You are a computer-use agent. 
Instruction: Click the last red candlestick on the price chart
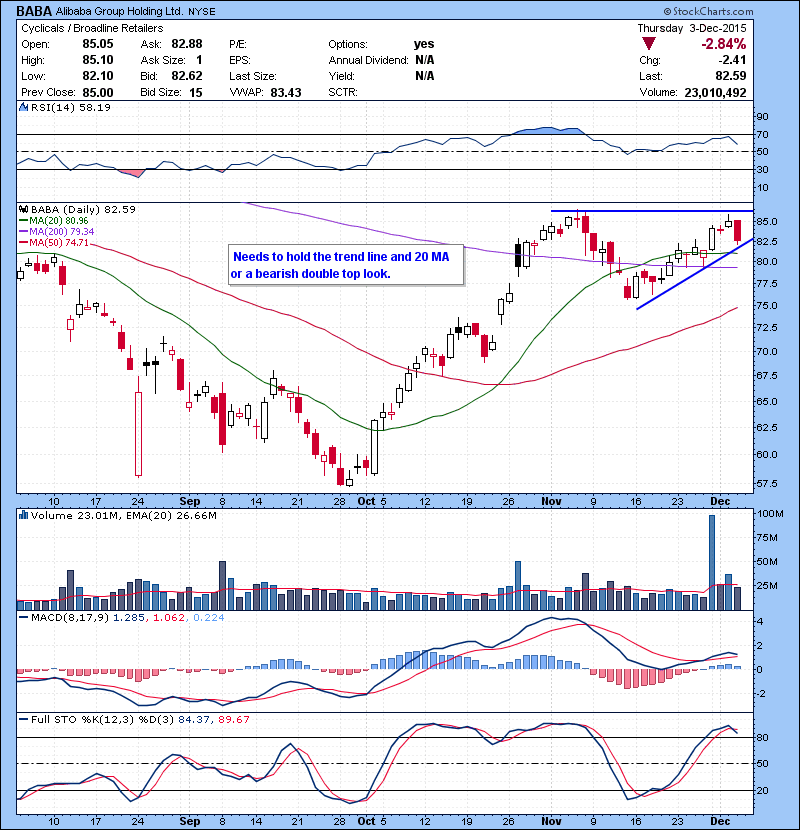click(737, 231)
